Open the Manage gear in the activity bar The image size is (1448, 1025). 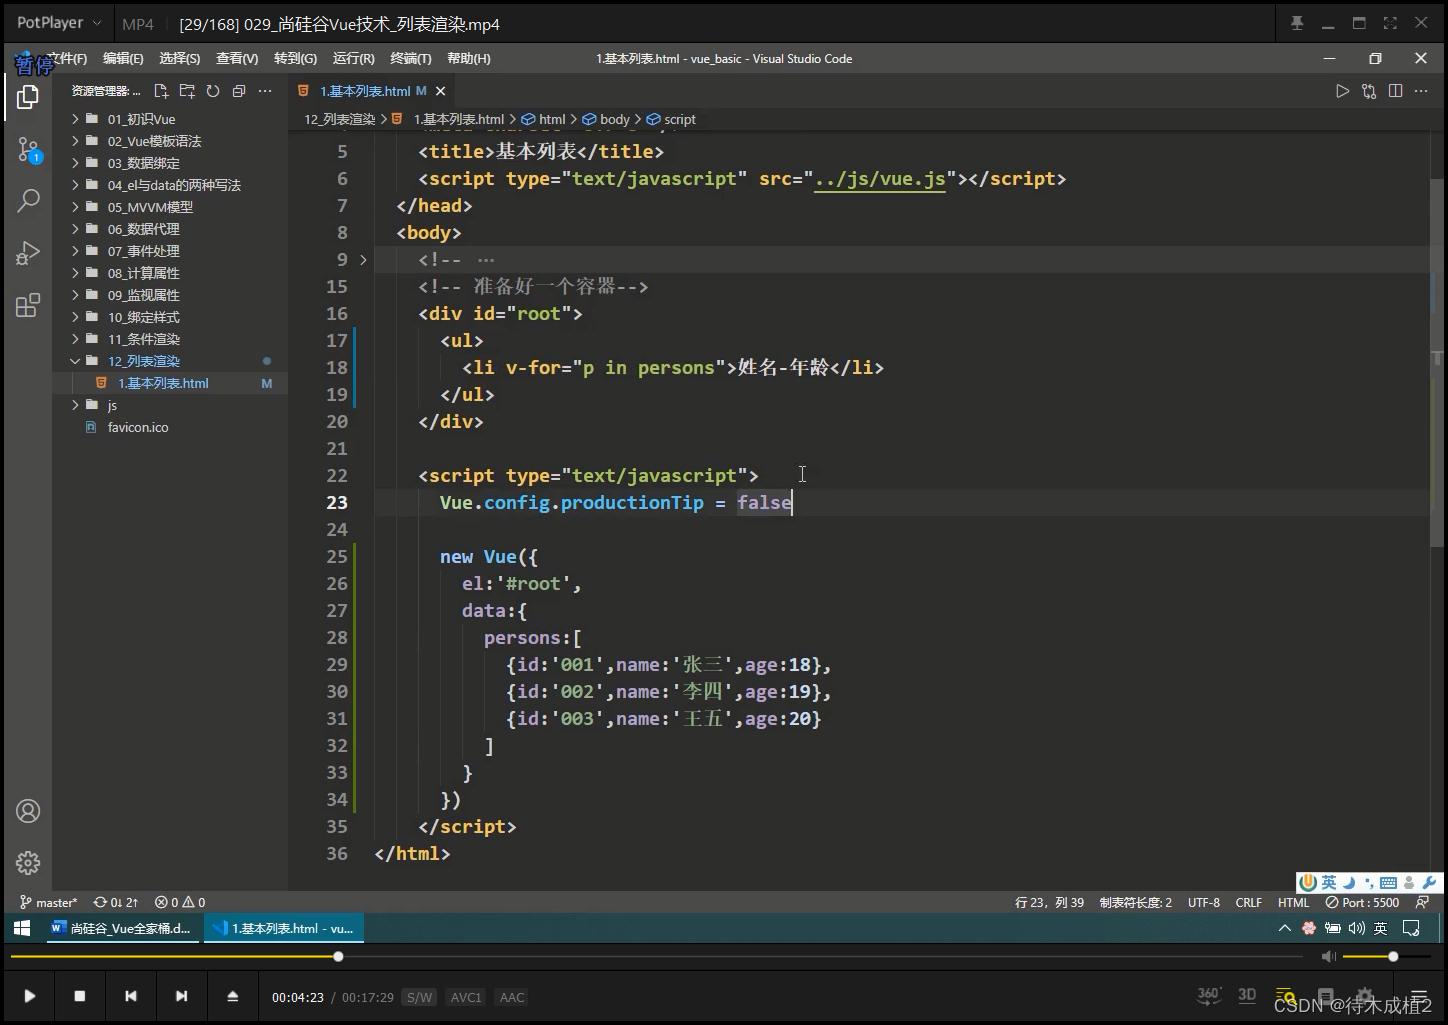28,862
